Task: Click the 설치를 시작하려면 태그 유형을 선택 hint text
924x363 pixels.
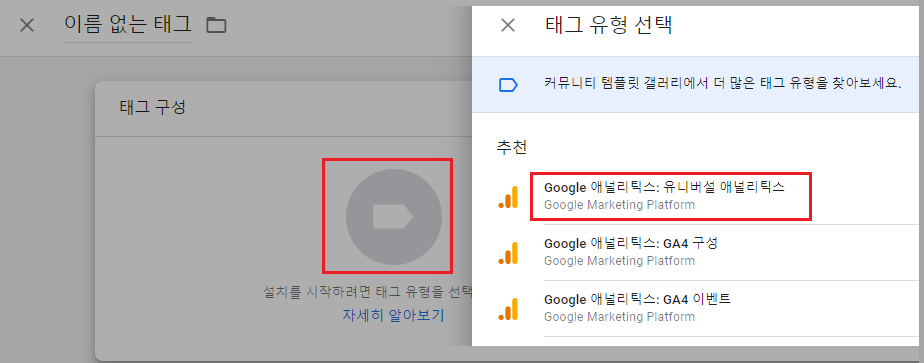Action: [368, 291]
